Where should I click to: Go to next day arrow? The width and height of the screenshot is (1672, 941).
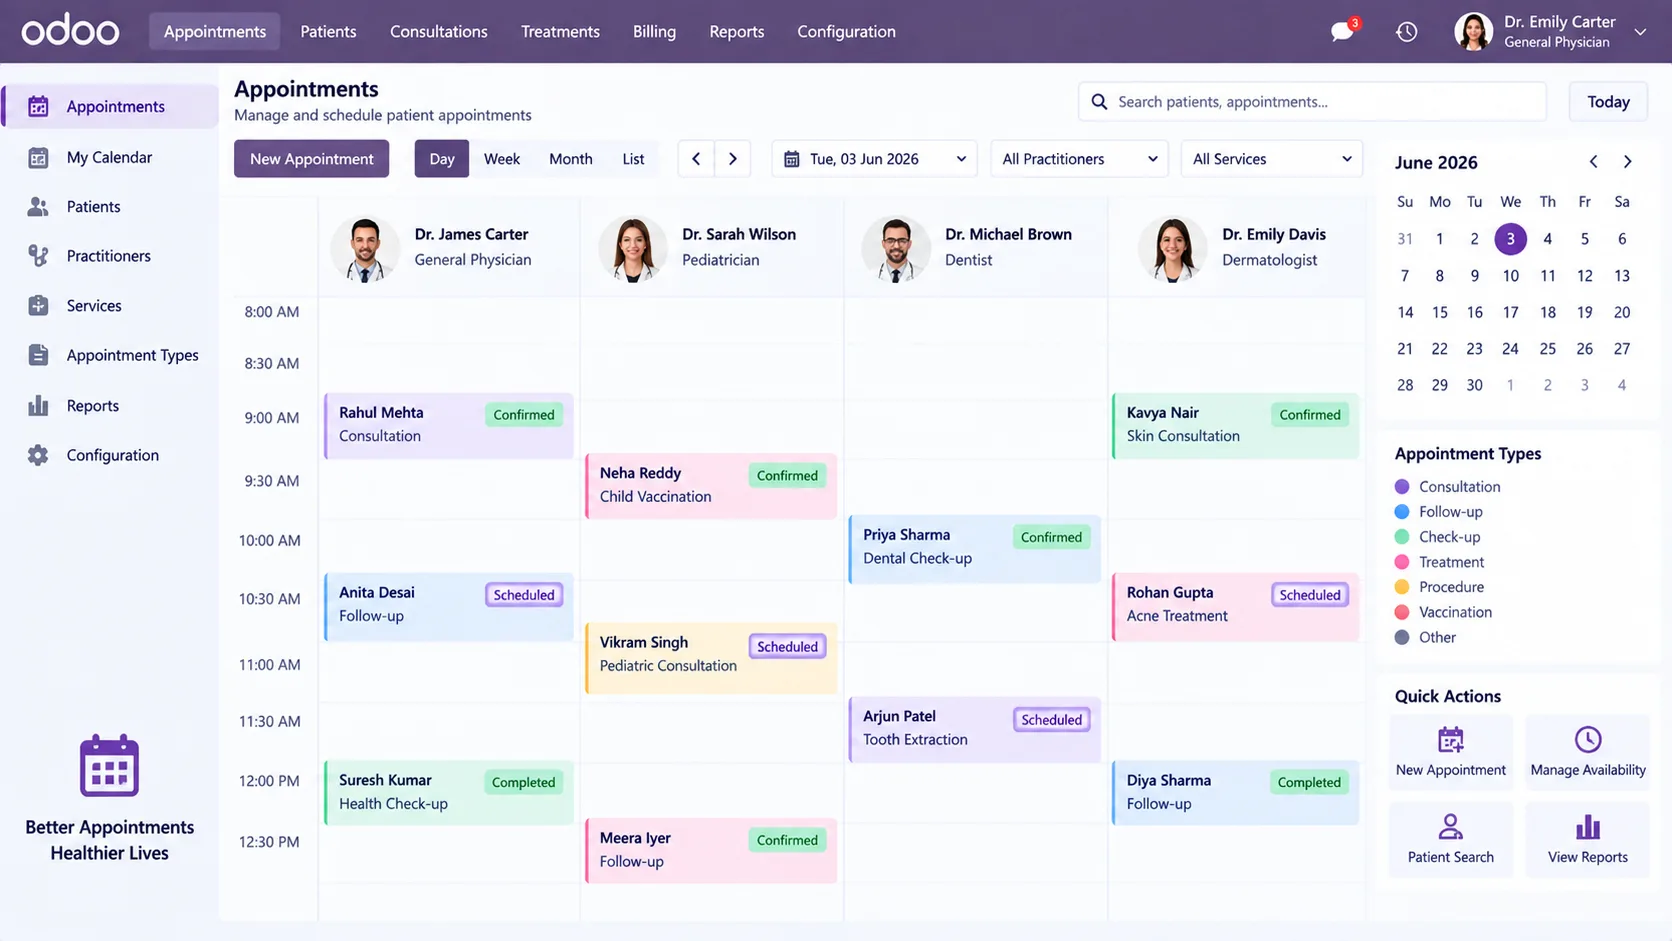[x=733, y=159]
